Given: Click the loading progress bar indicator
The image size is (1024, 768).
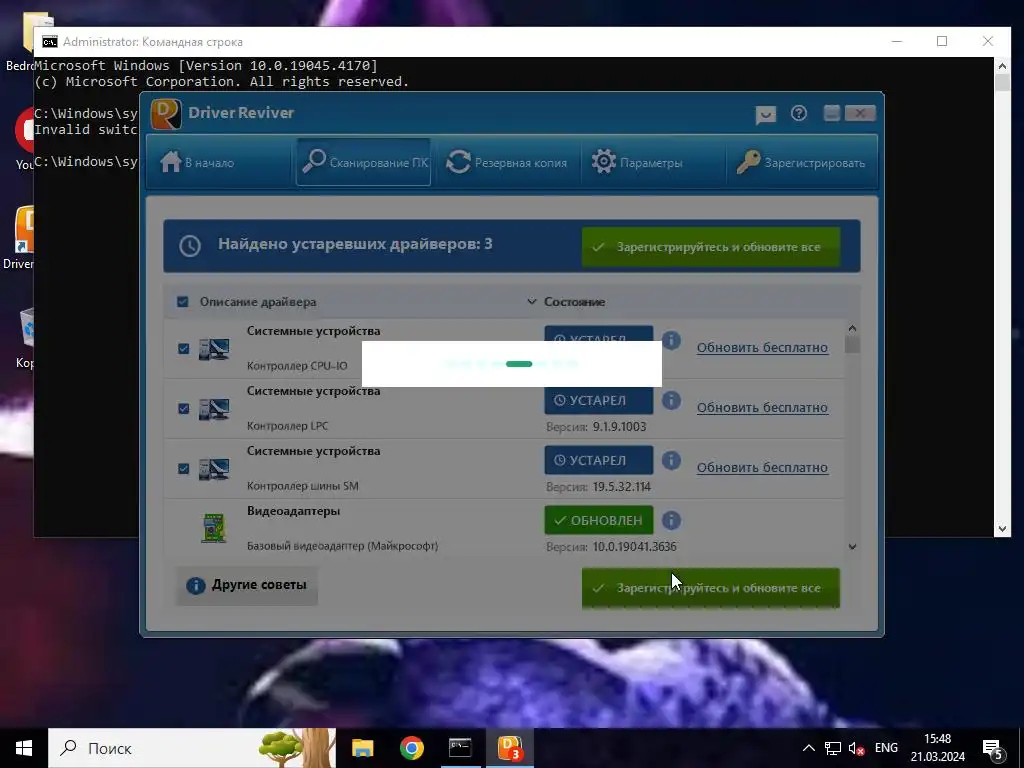Looking at the screenshot, I should 519,364.
